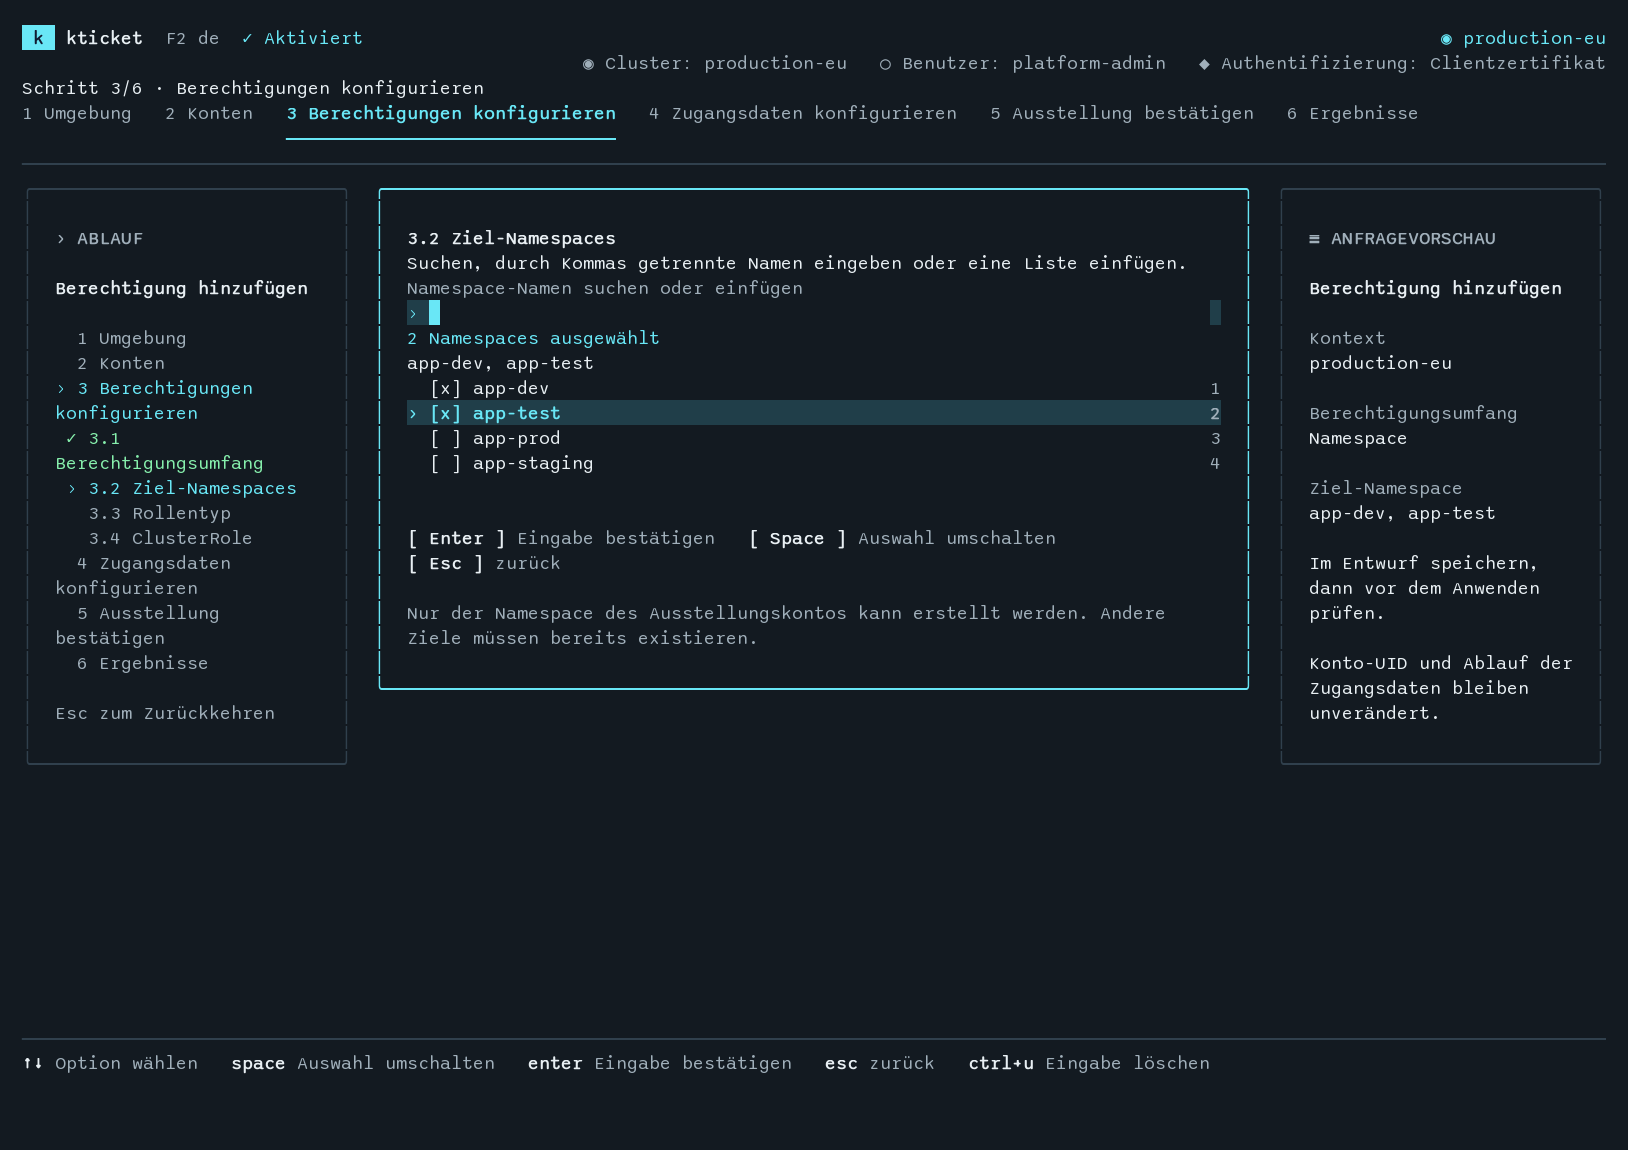The image size is (1628, 1150).
Task: Select 6 Ergebnisse in the Ablauf sidebar
Action: point(143,663)
